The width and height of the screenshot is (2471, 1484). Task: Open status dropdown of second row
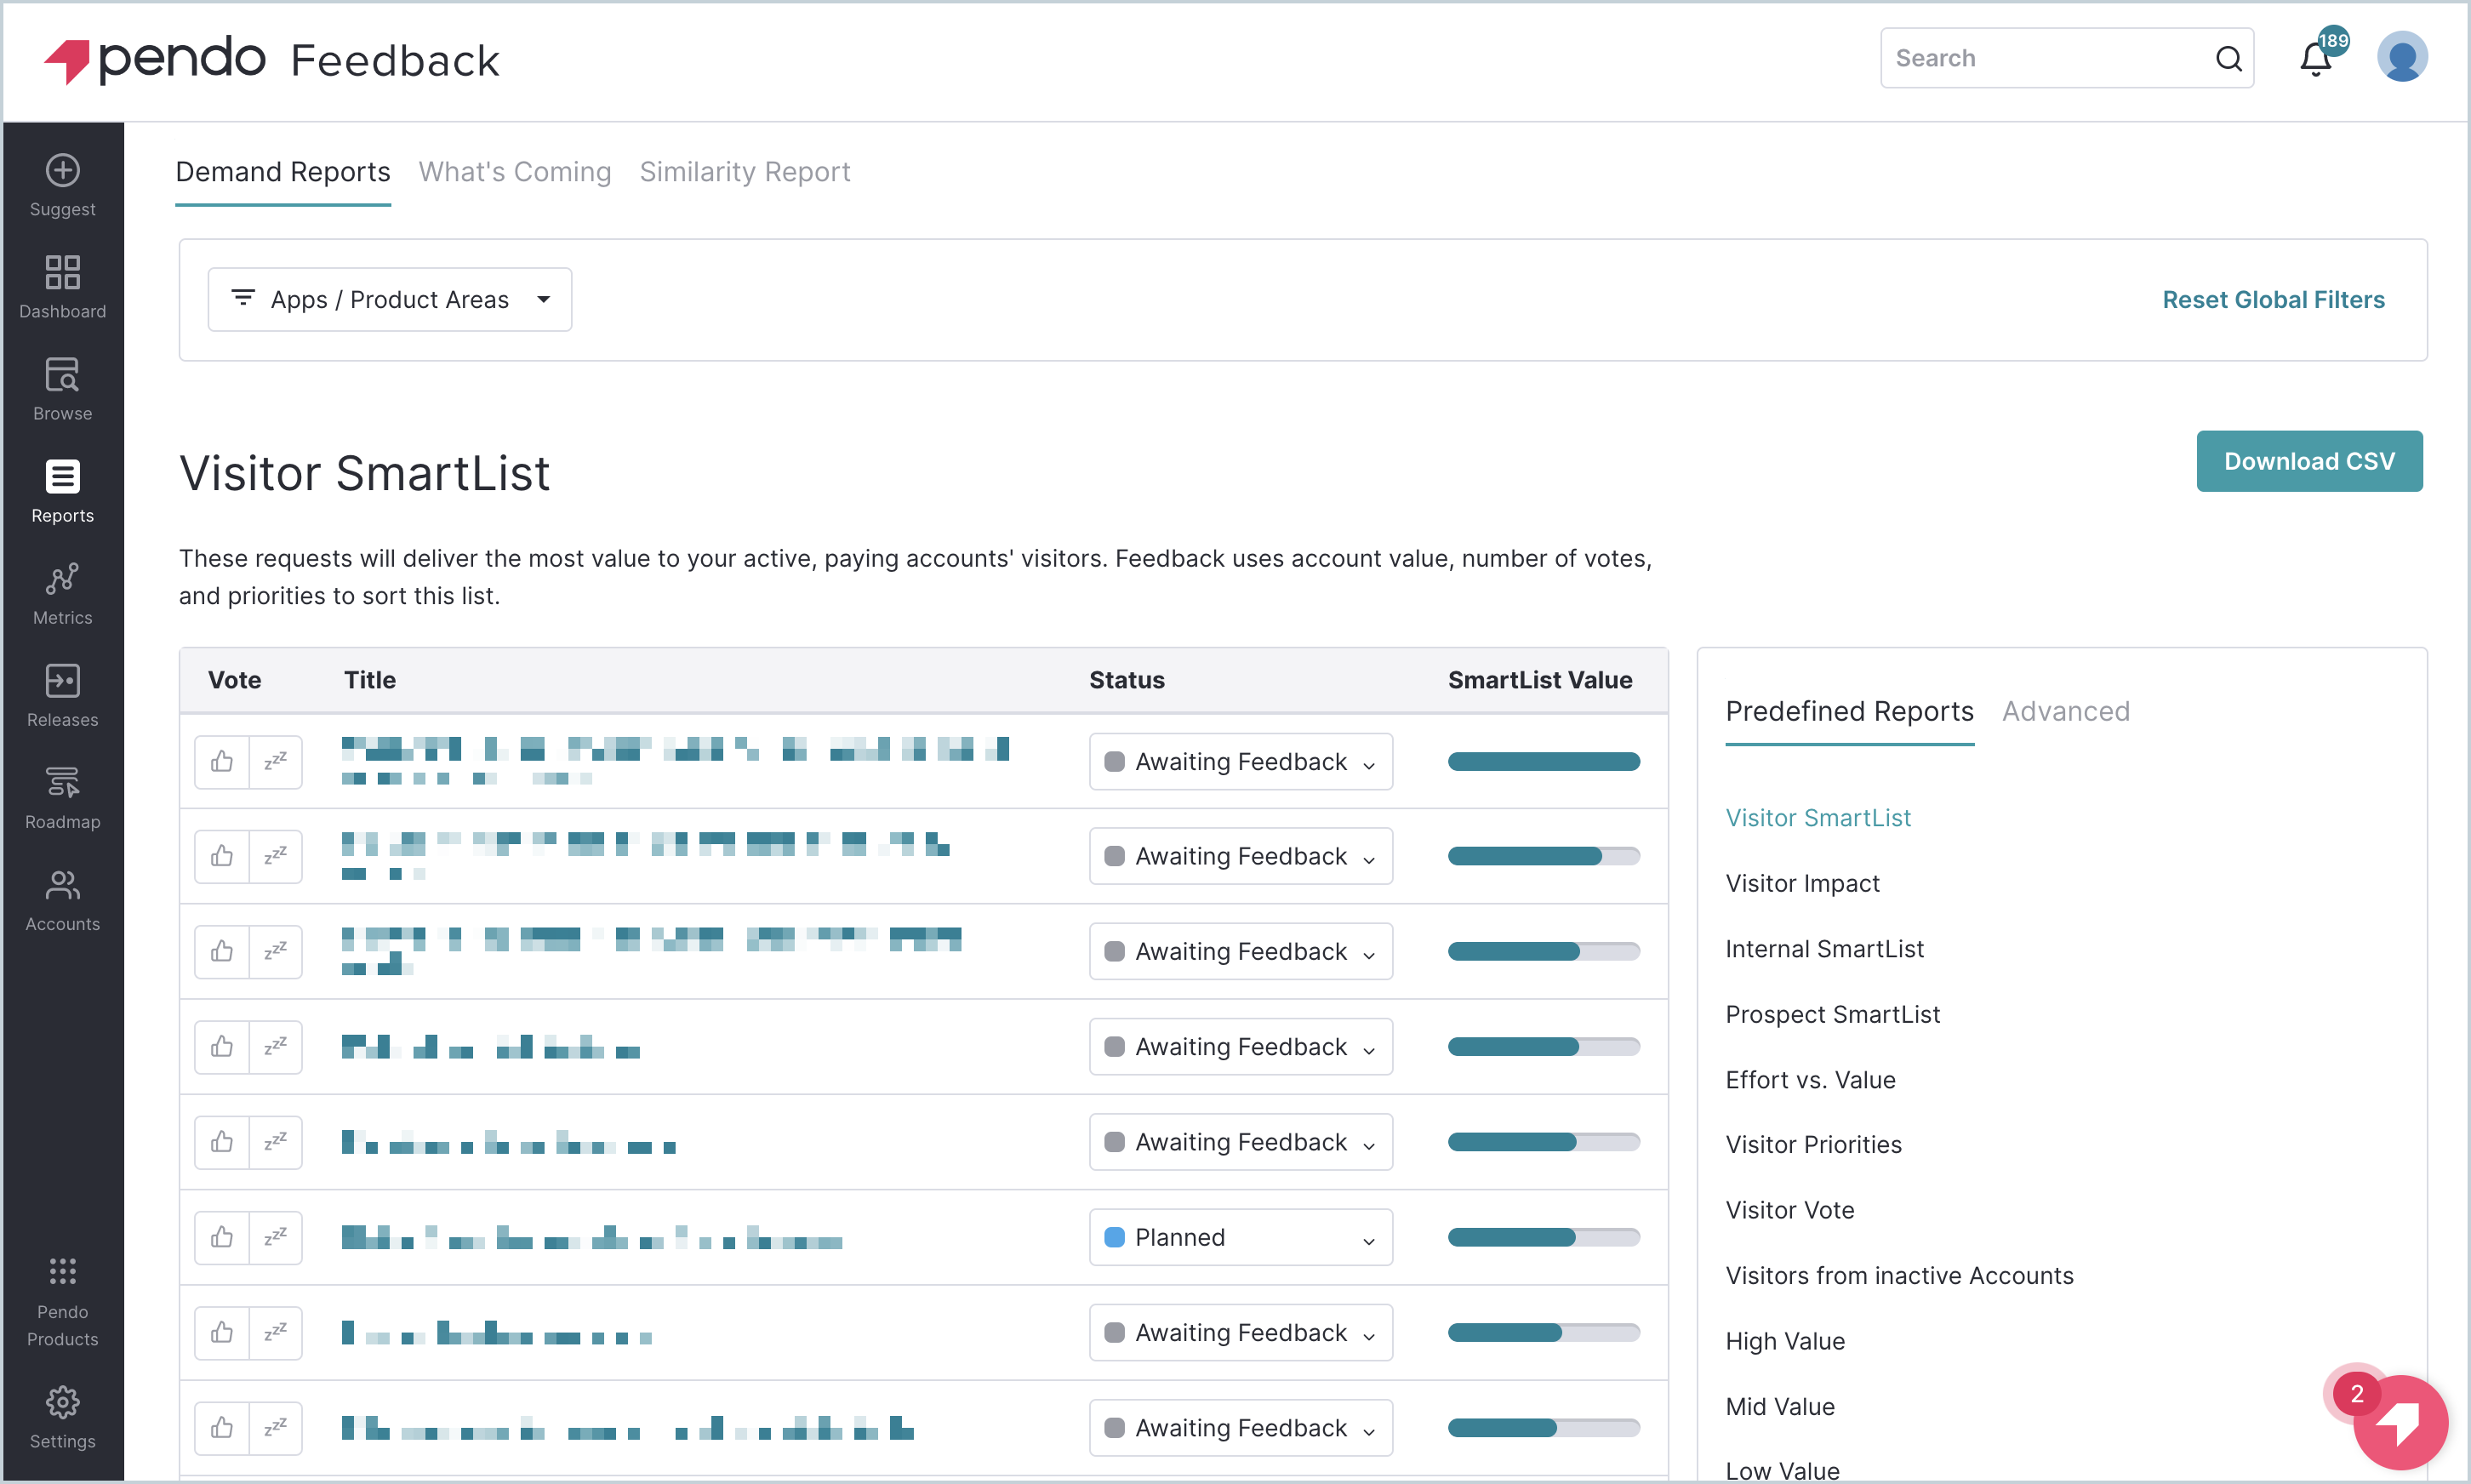click(1240, 856)
